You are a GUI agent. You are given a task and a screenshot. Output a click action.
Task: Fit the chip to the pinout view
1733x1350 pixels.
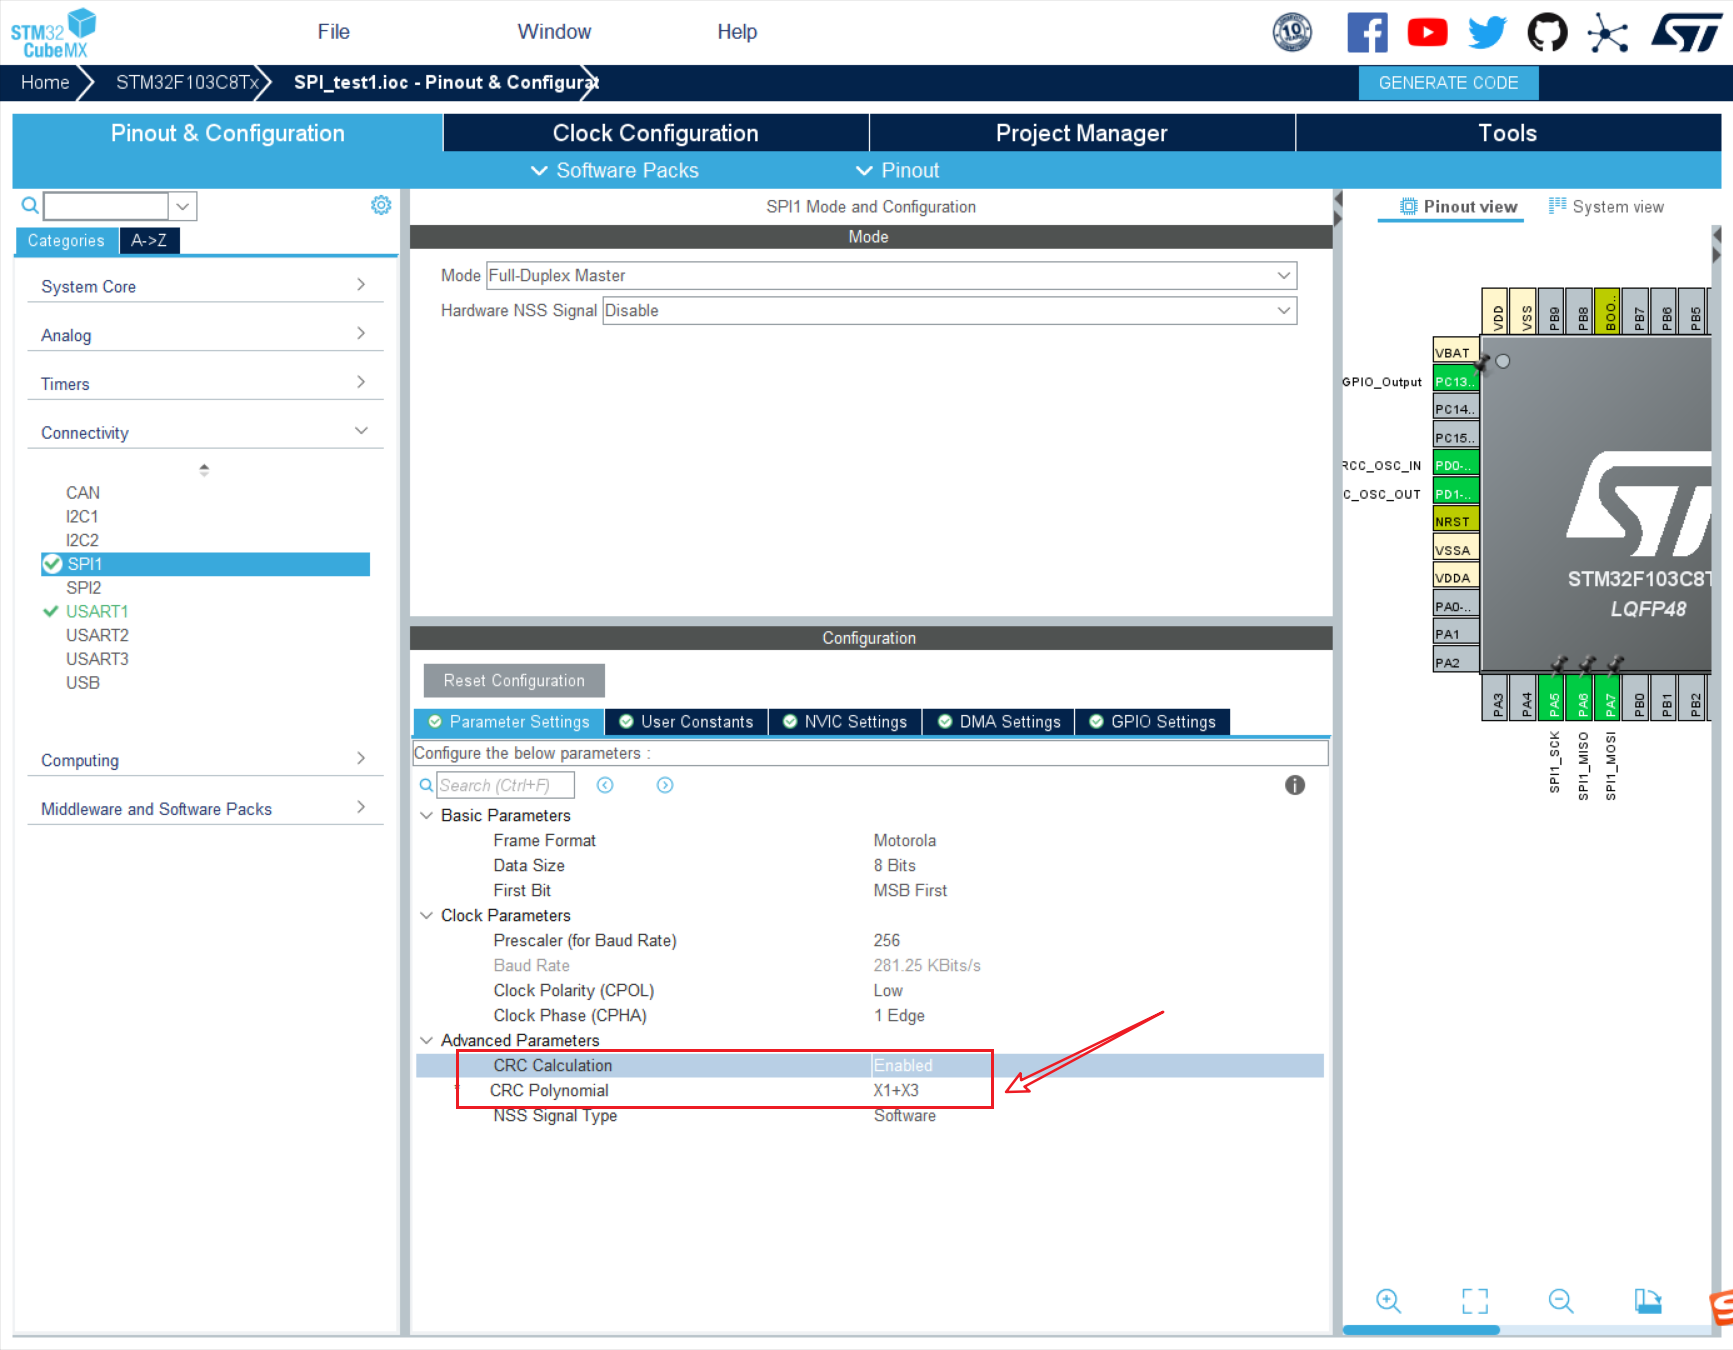click(x=1475, y=1300)
